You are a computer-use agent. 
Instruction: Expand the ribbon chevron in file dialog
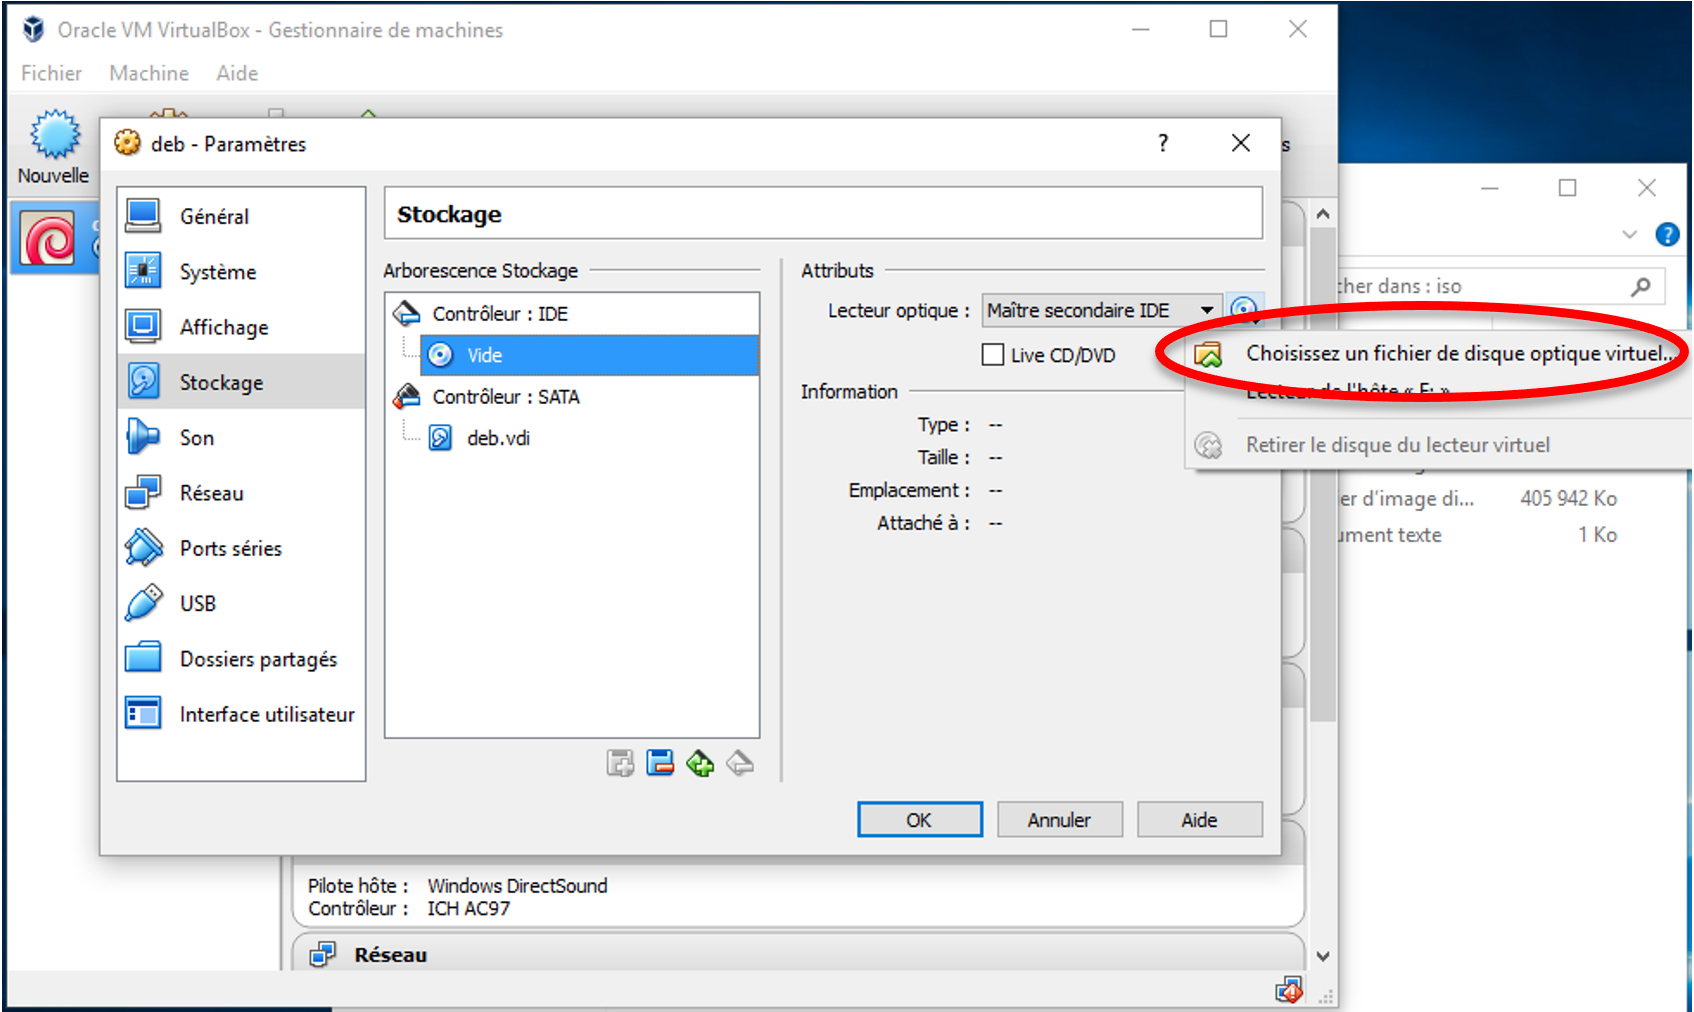pos(1630,234)
